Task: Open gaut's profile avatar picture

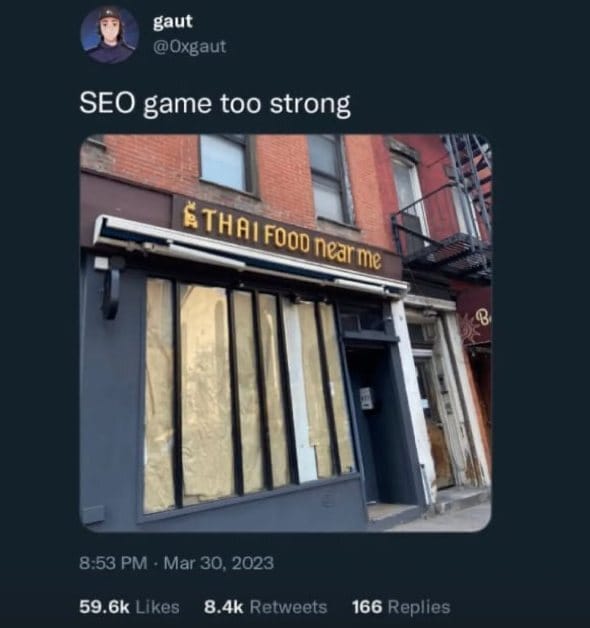Action: tap(109, 35)
